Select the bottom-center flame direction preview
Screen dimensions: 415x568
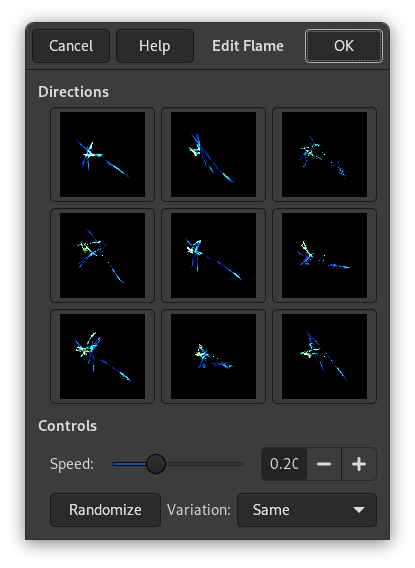pyautogui.click(x=213, y=356)
